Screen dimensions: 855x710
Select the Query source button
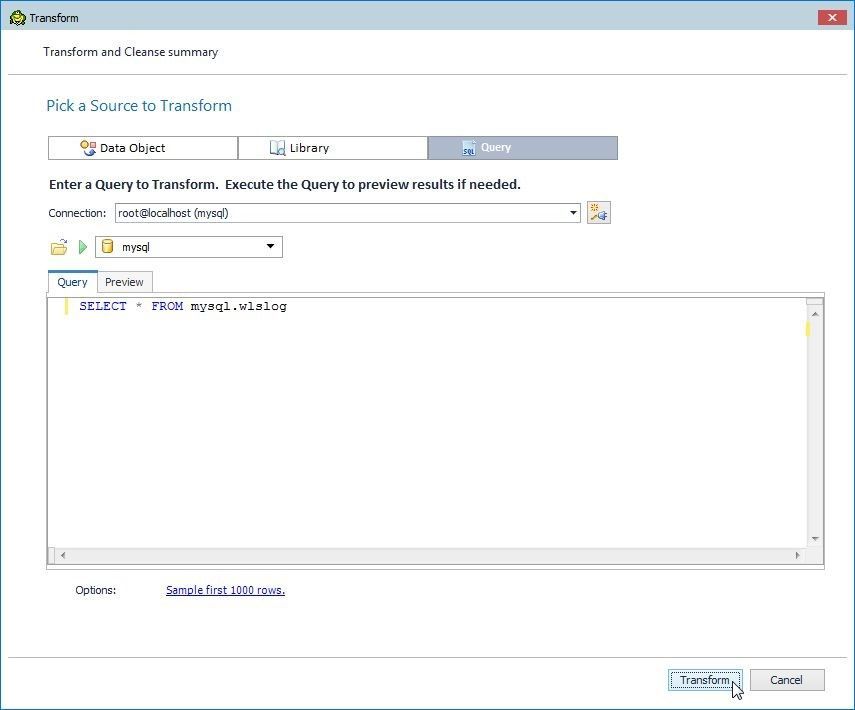522,148
